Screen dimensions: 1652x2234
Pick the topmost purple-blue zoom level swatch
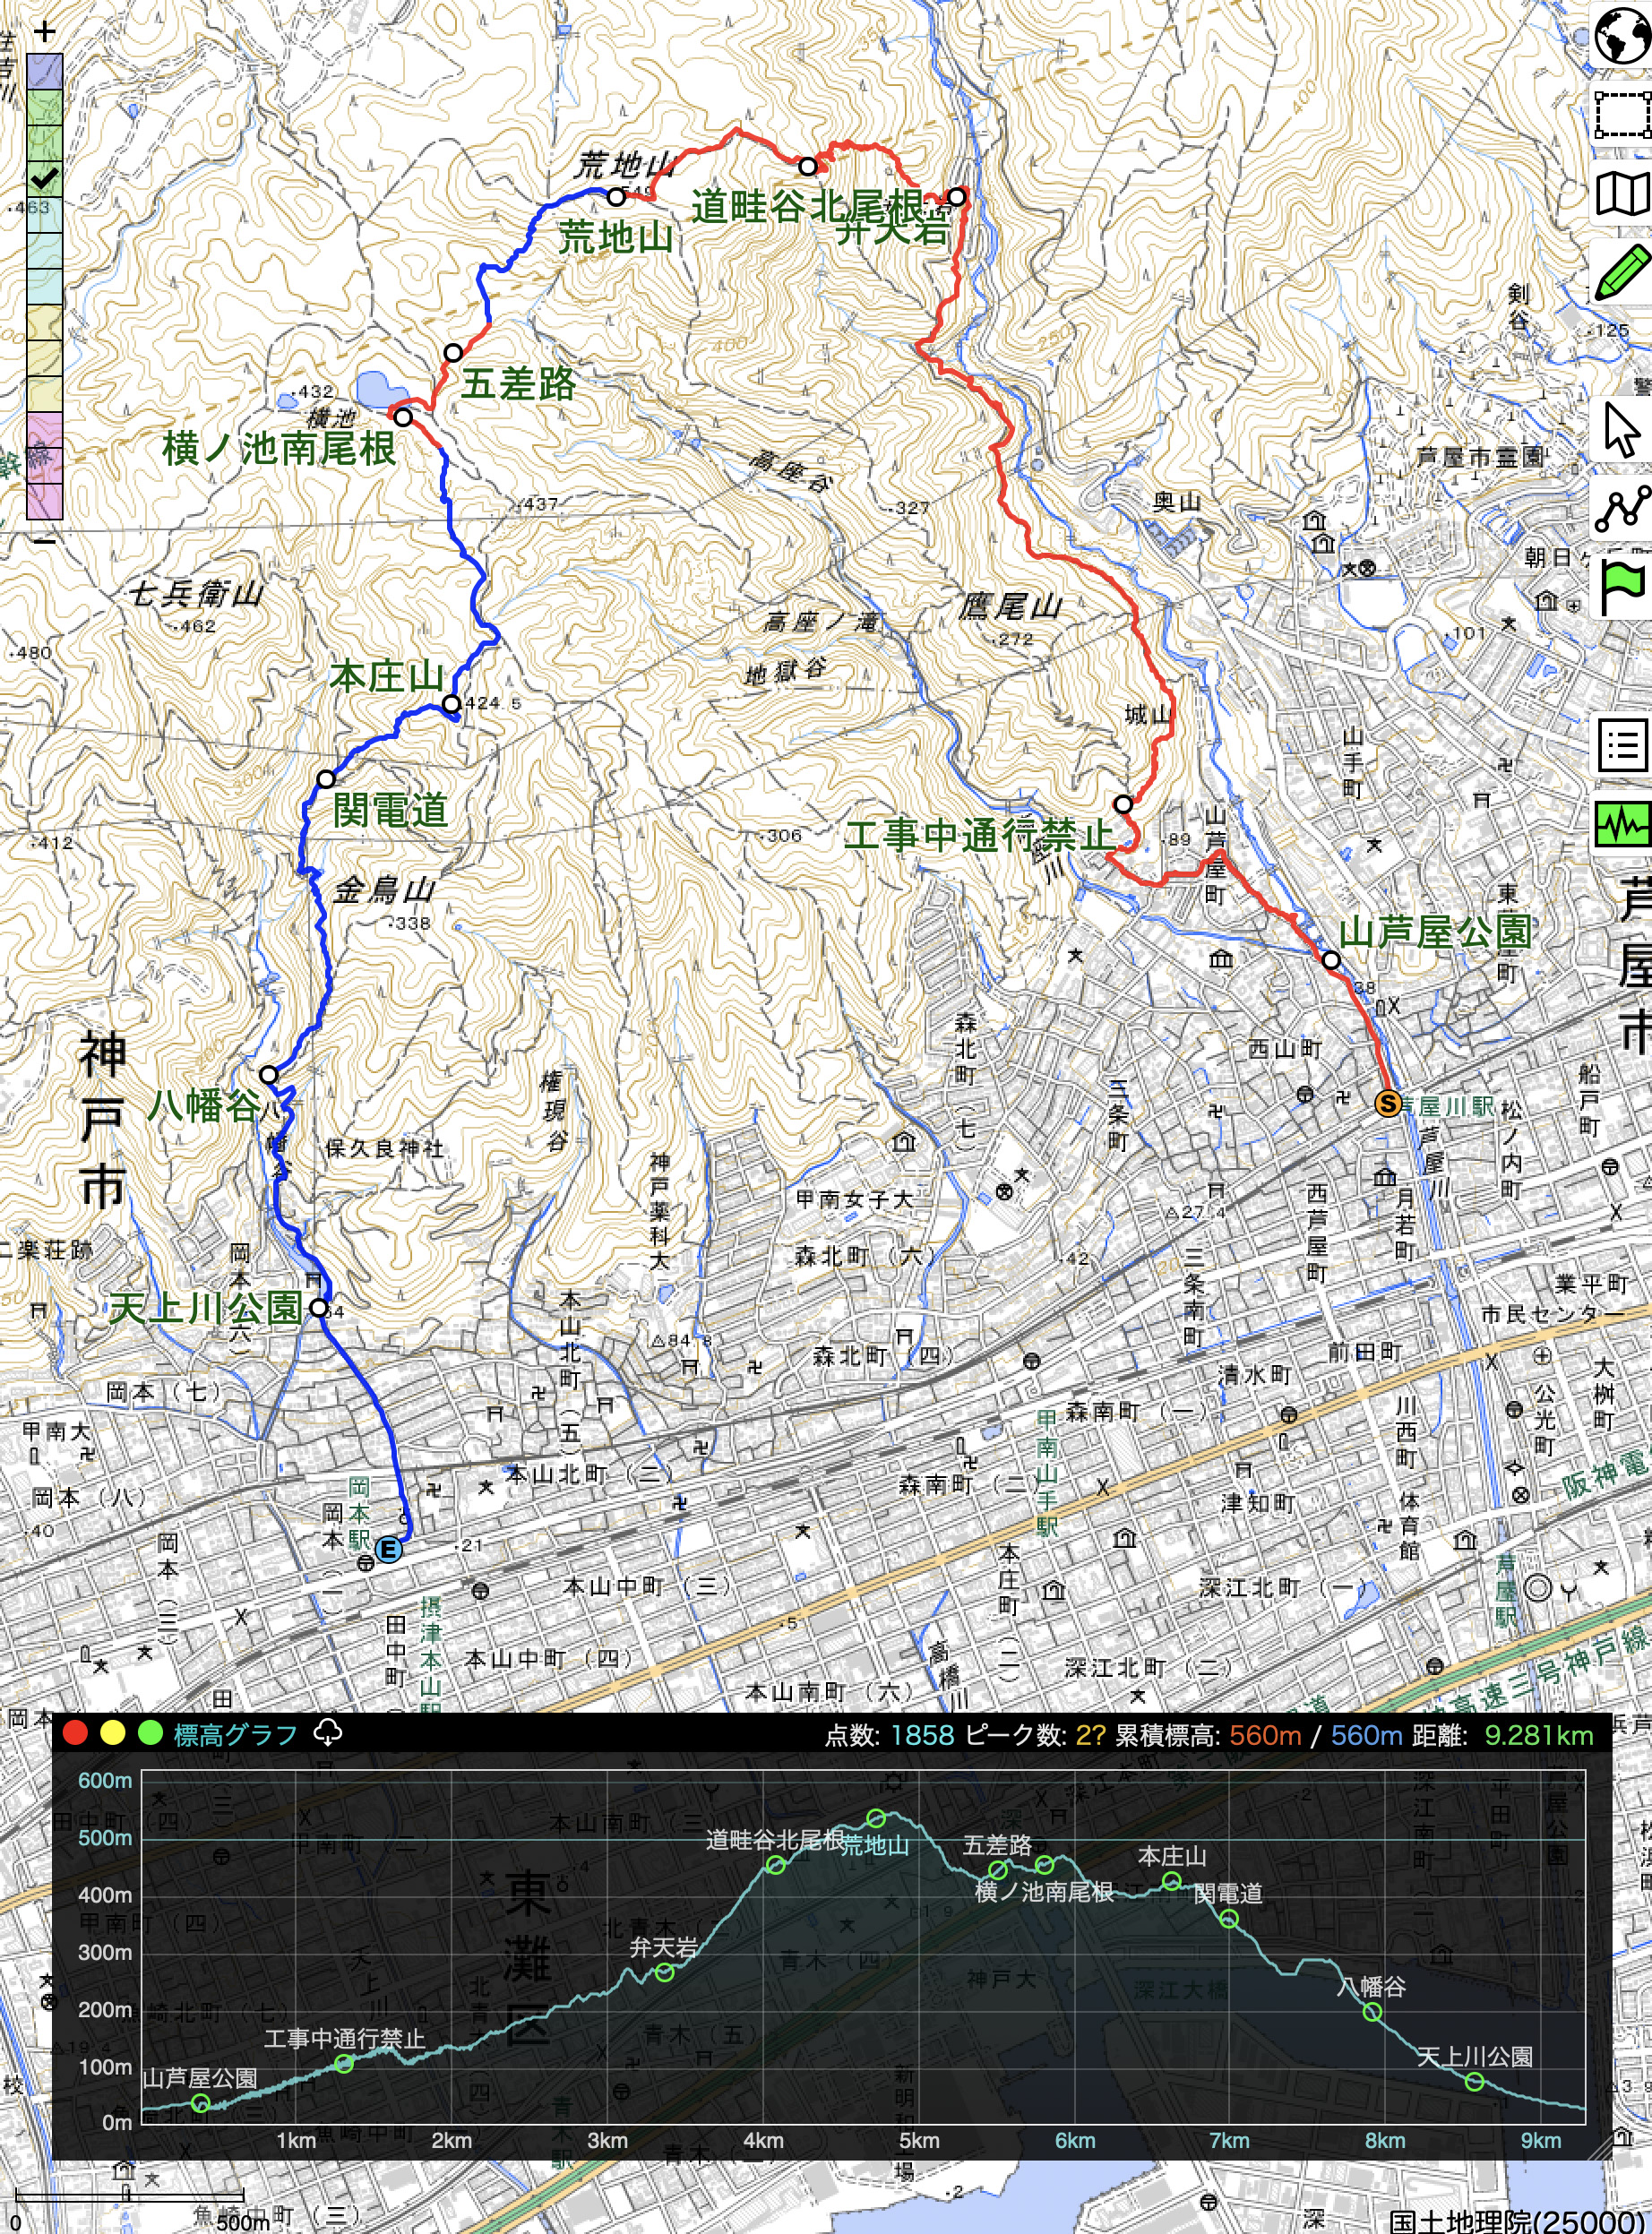tap(44, 71)
